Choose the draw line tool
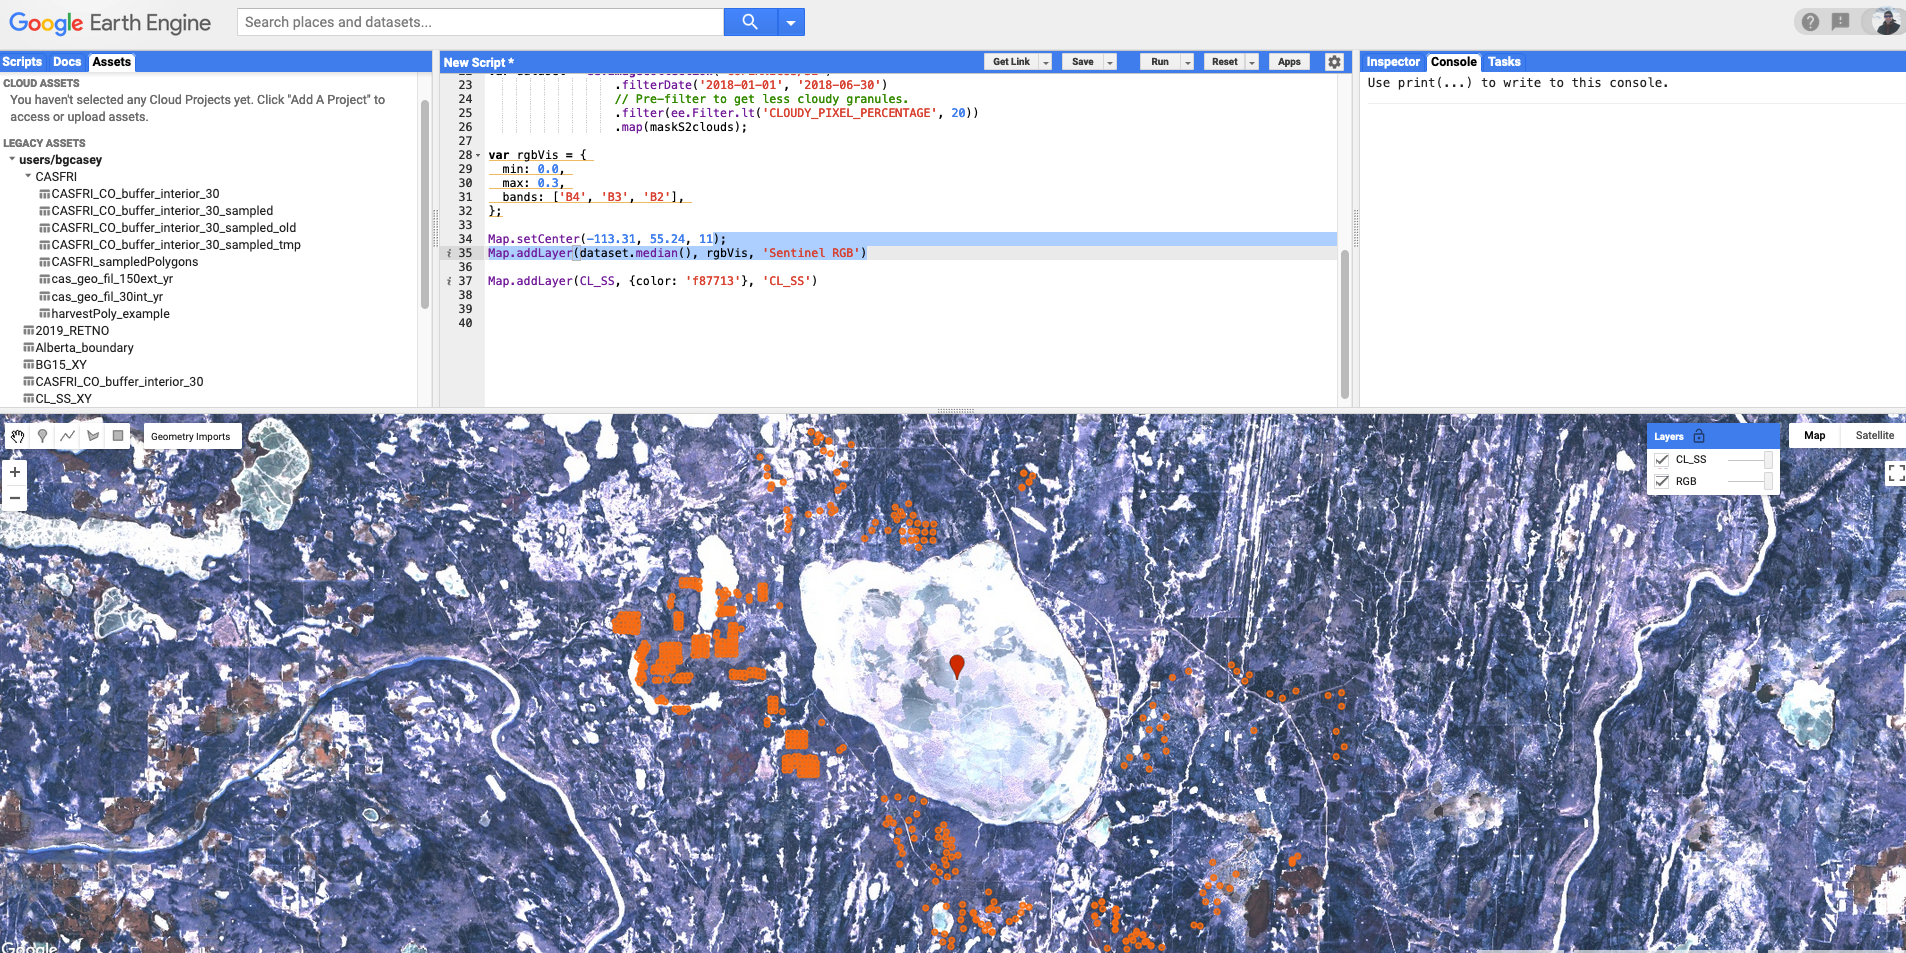The width and height of the screenshot is (1906, 953). (x=67, y=436)
